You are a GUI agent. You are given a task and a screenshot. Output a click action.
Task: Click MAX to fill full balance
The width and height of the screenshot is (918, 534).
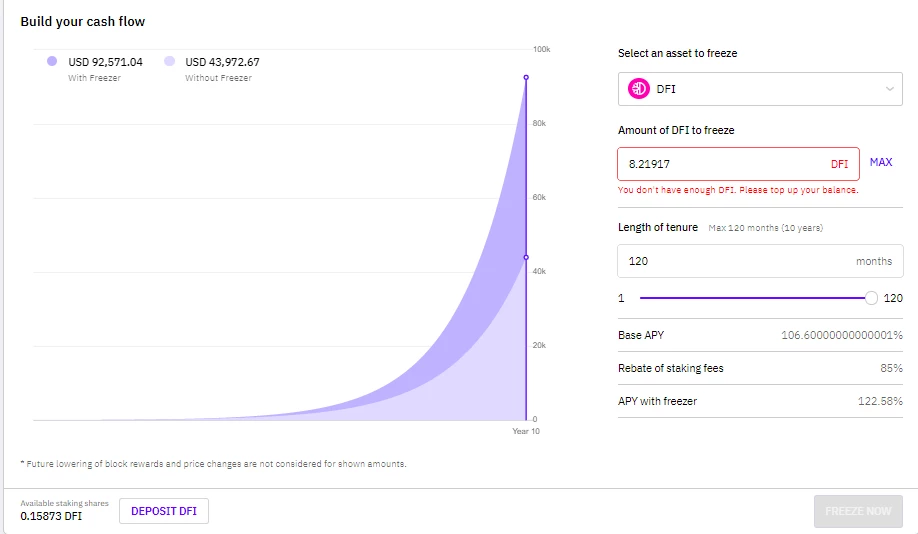pyautogui.click(x=881, y=162)
